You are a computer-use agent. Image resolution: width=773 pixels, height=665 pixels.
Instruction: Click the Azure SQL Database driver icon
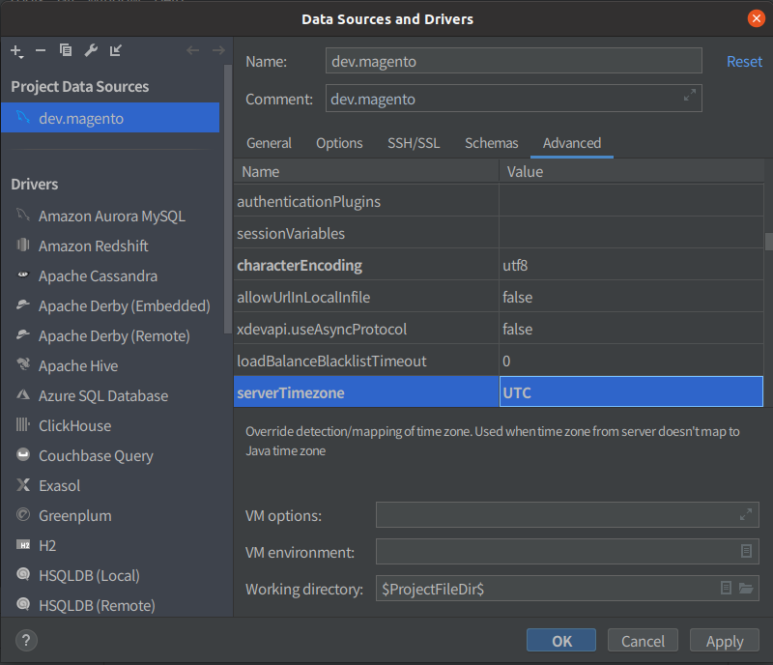click(x=23, y=394)
